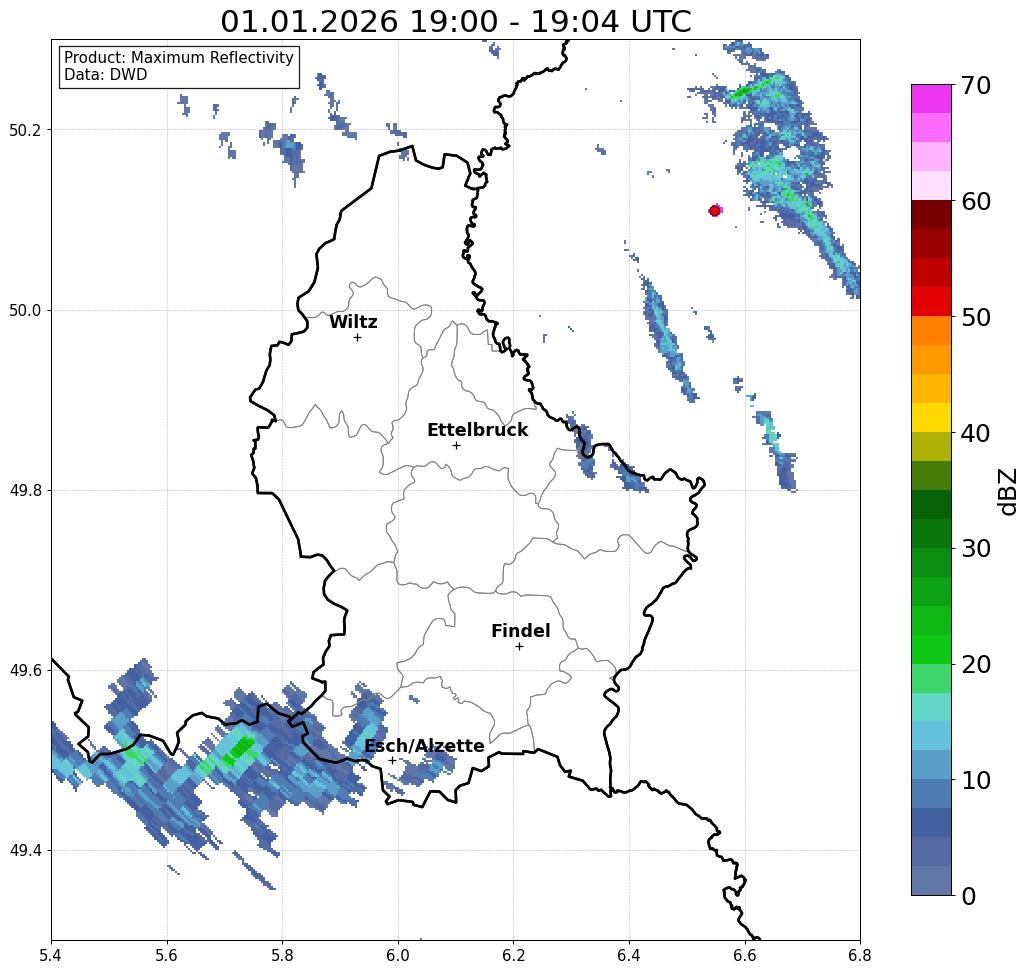Click the 49.6 latitude axis label

tap(25, 671)
